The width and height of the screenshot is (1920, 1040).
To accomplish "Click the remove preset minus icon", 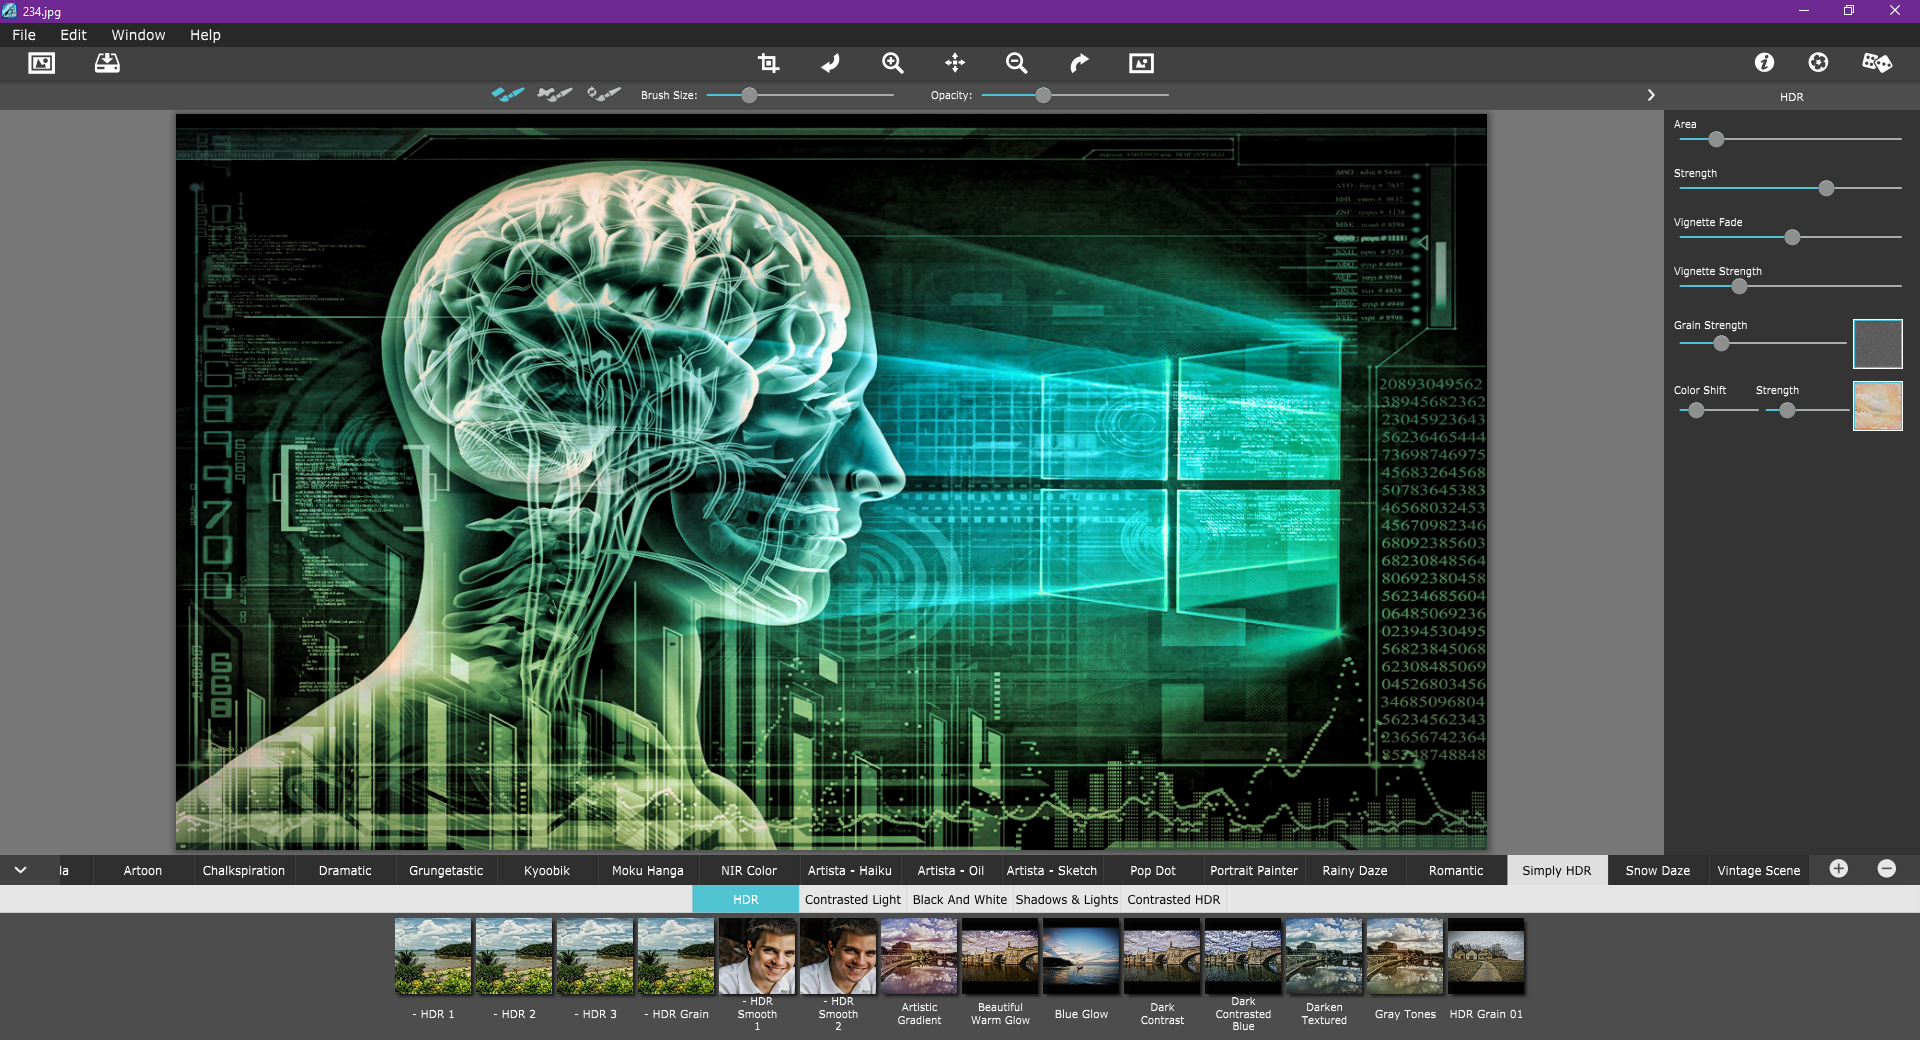I will point(1886,869).
